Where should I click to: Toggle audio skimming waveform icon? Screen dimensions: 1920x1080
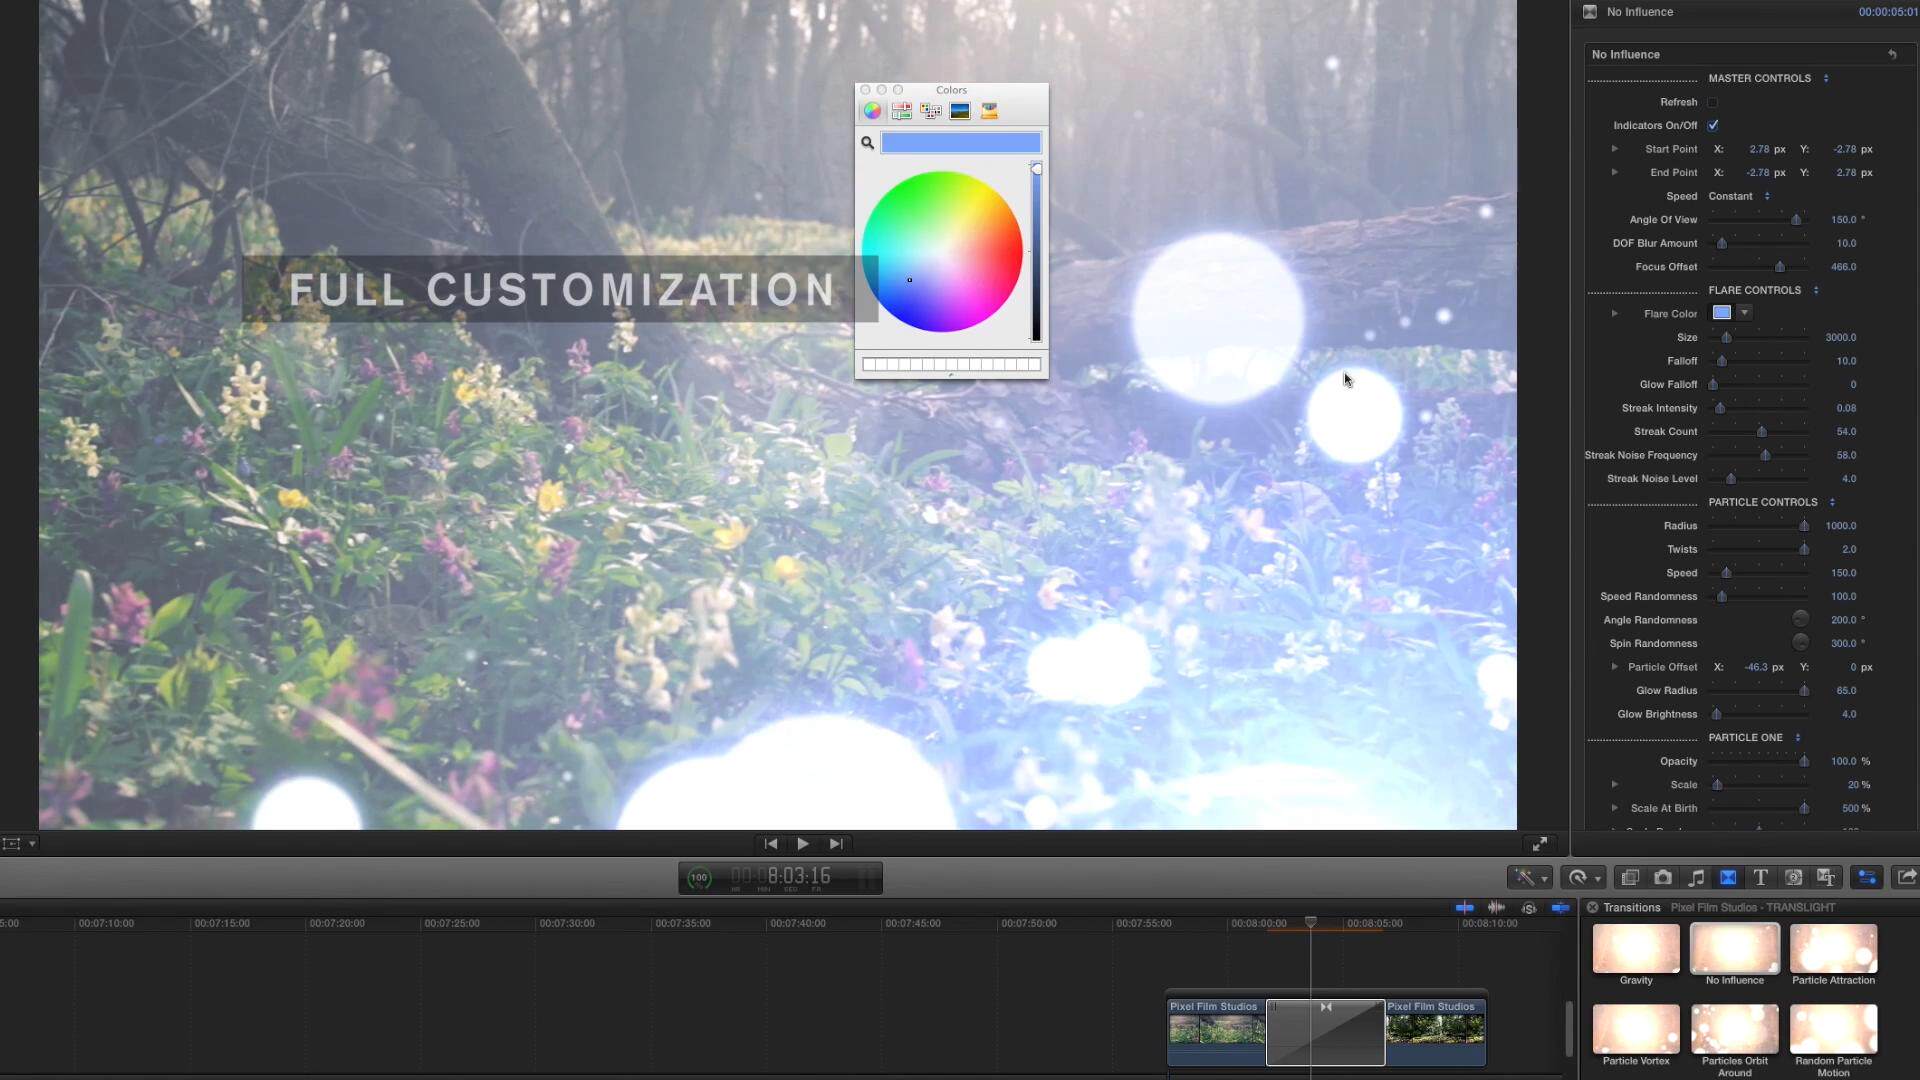tap(1496, 907)
